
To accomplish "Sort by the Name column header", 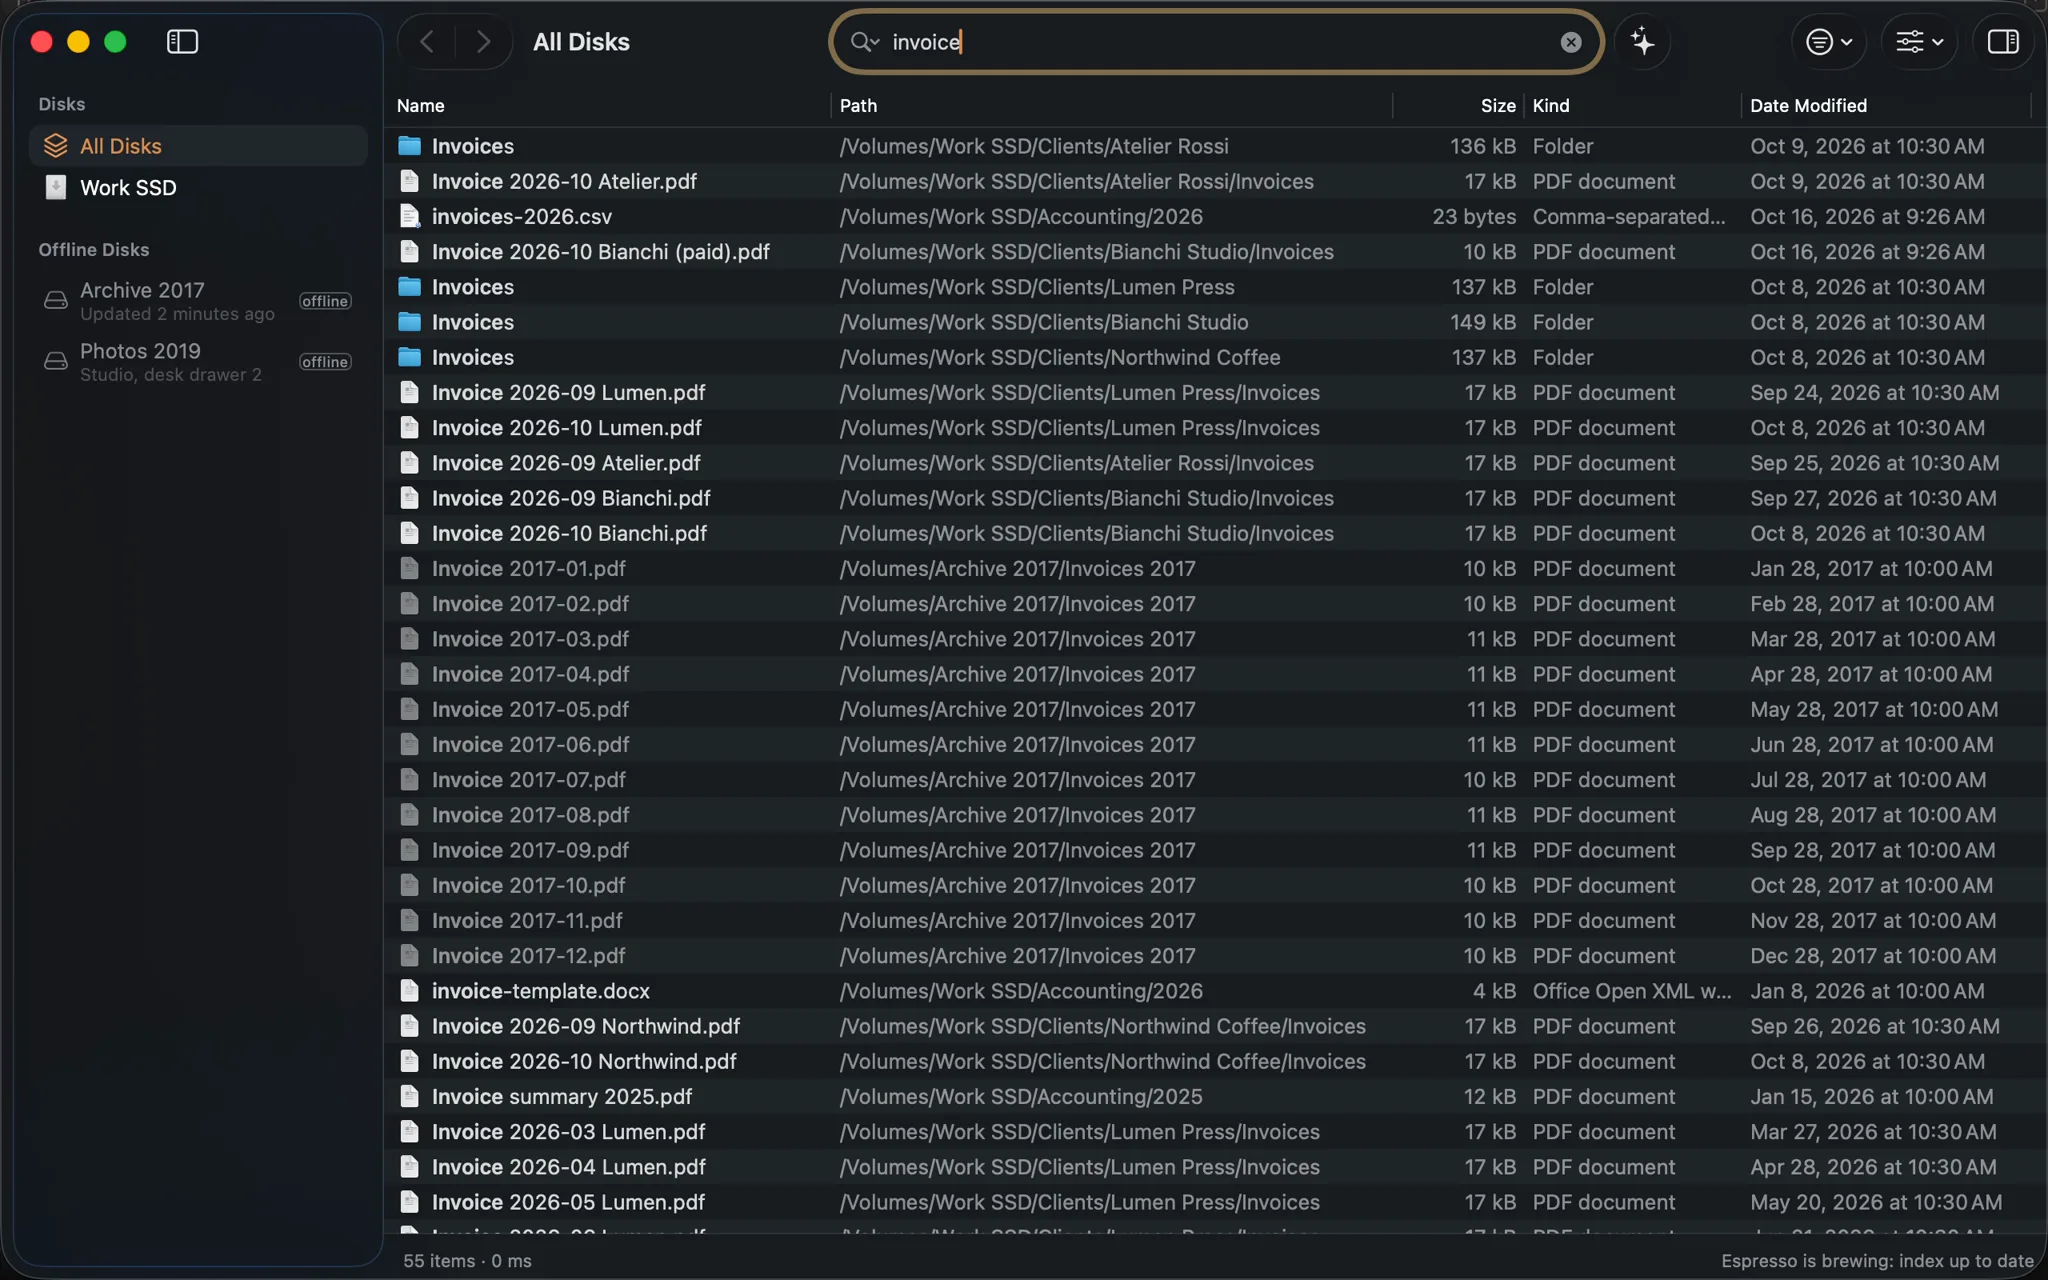I will (421, 106).
